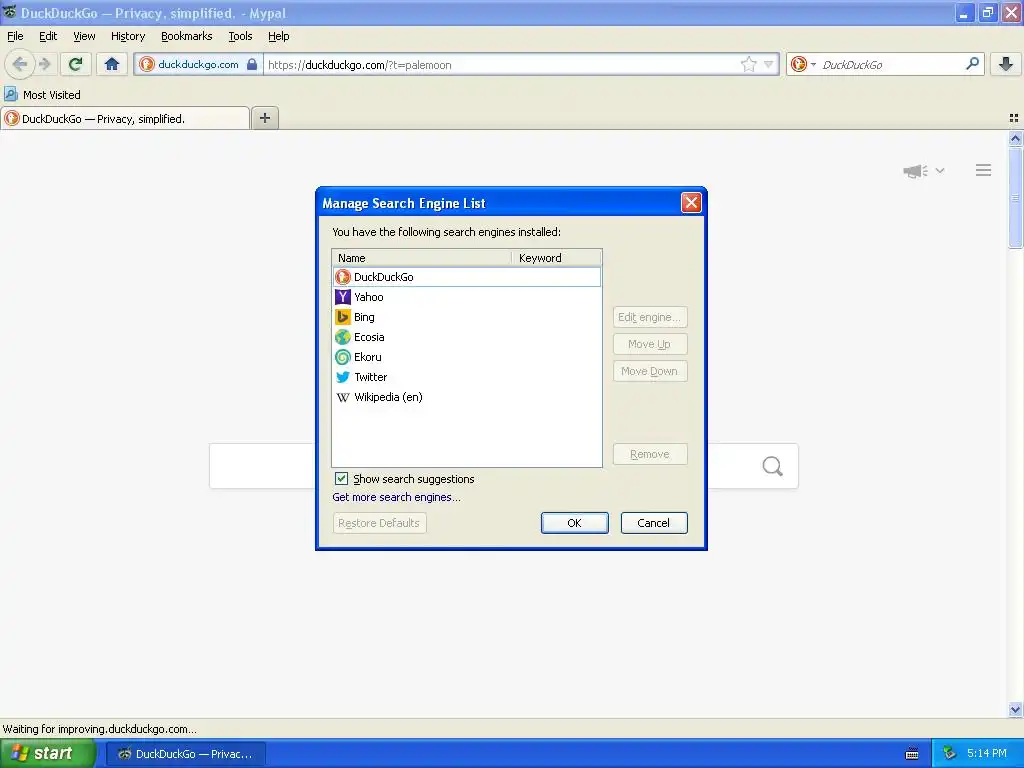Screen dimensions: 1024x768
Task: Reload the current page
Action: (76, 64)
